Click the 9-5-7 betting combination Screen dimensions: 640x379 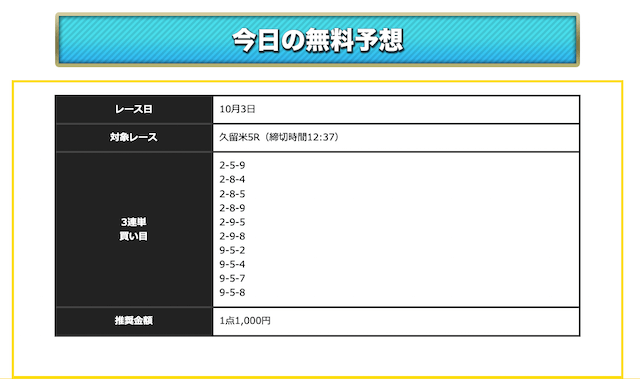click(232, 278)
